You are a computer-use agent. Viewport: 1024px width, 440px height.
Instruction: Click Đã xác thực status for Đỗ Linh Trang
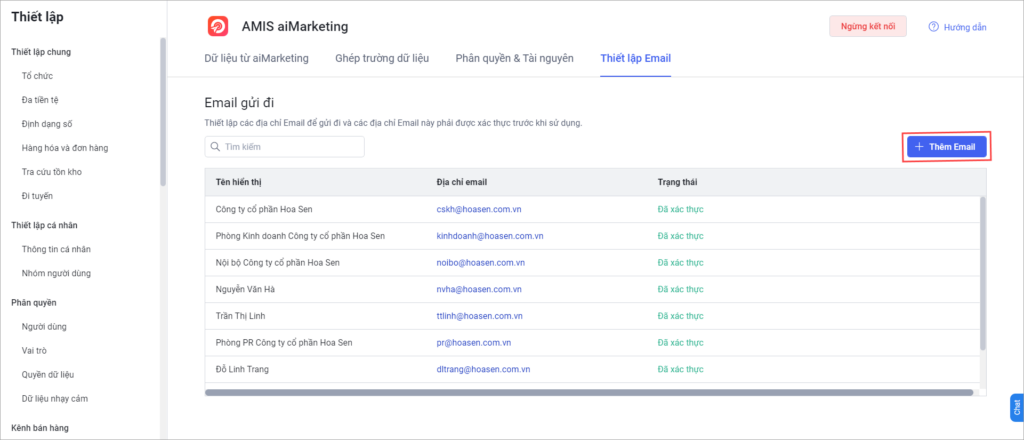pos(680,369)
